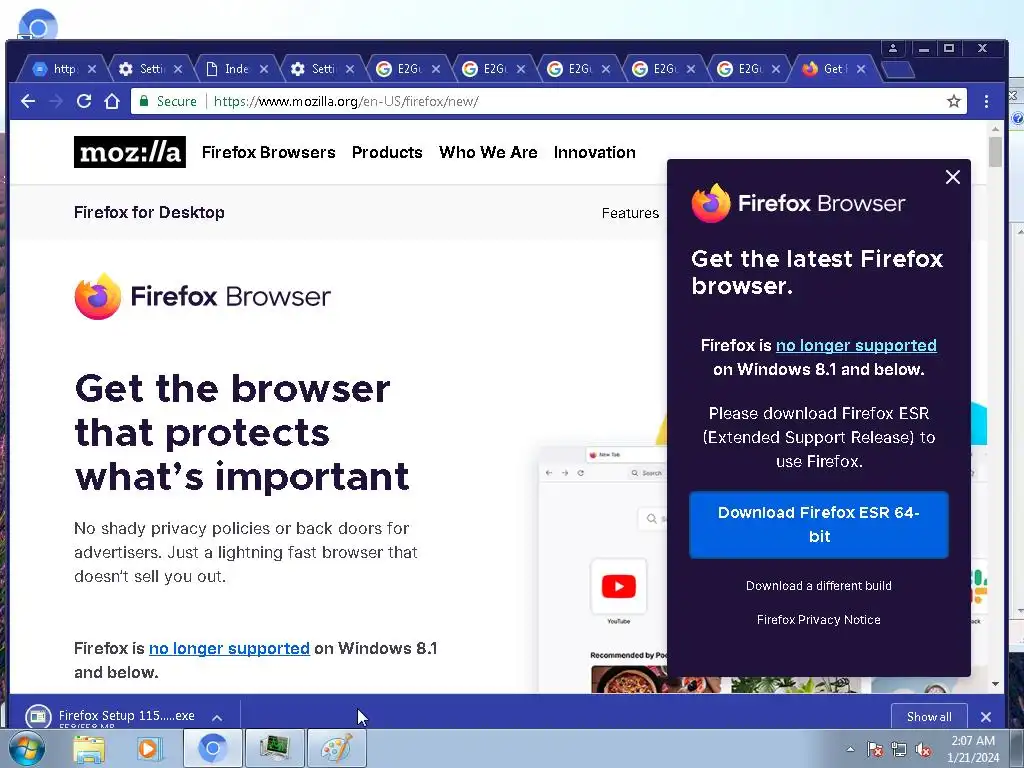Click scroll down arrow of page scrollbar
Image resolution: width=1024 pixels, height=768 pixels.
tap(995, 684)
